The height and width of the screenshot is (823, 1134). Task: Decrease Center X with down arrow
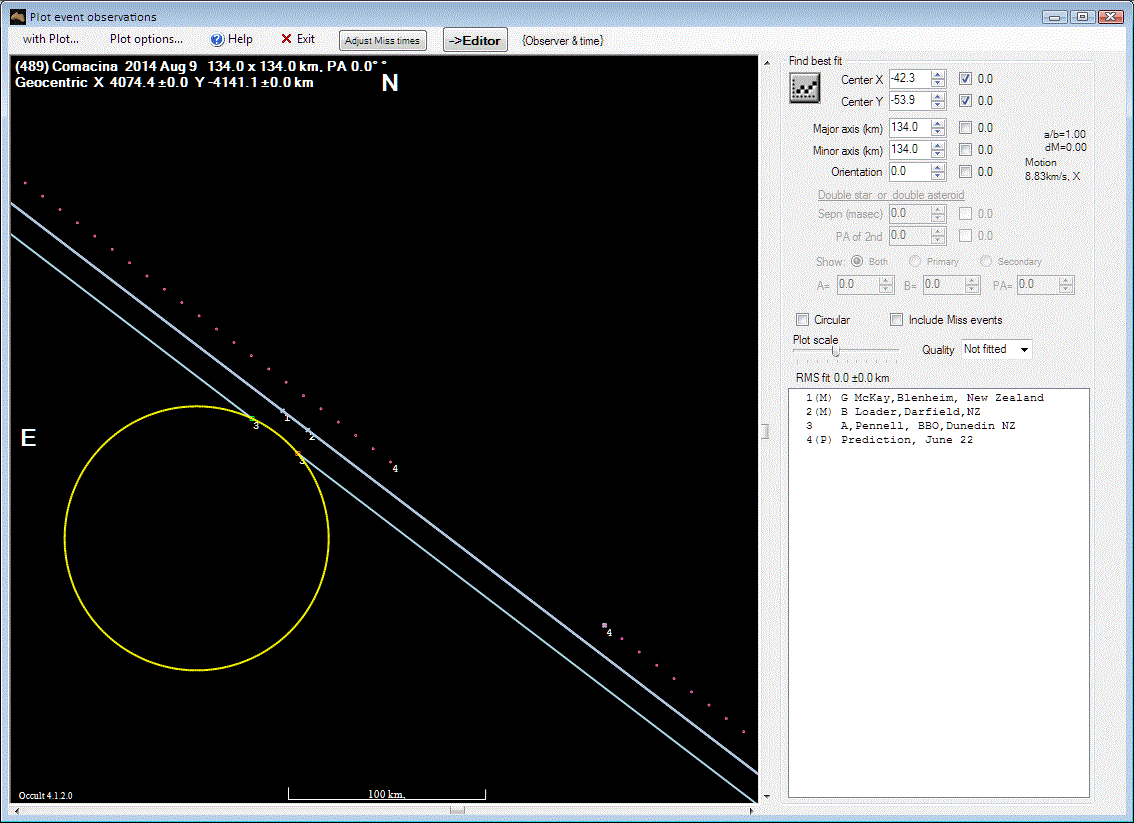pyautogui.click(x=938, y=83)
